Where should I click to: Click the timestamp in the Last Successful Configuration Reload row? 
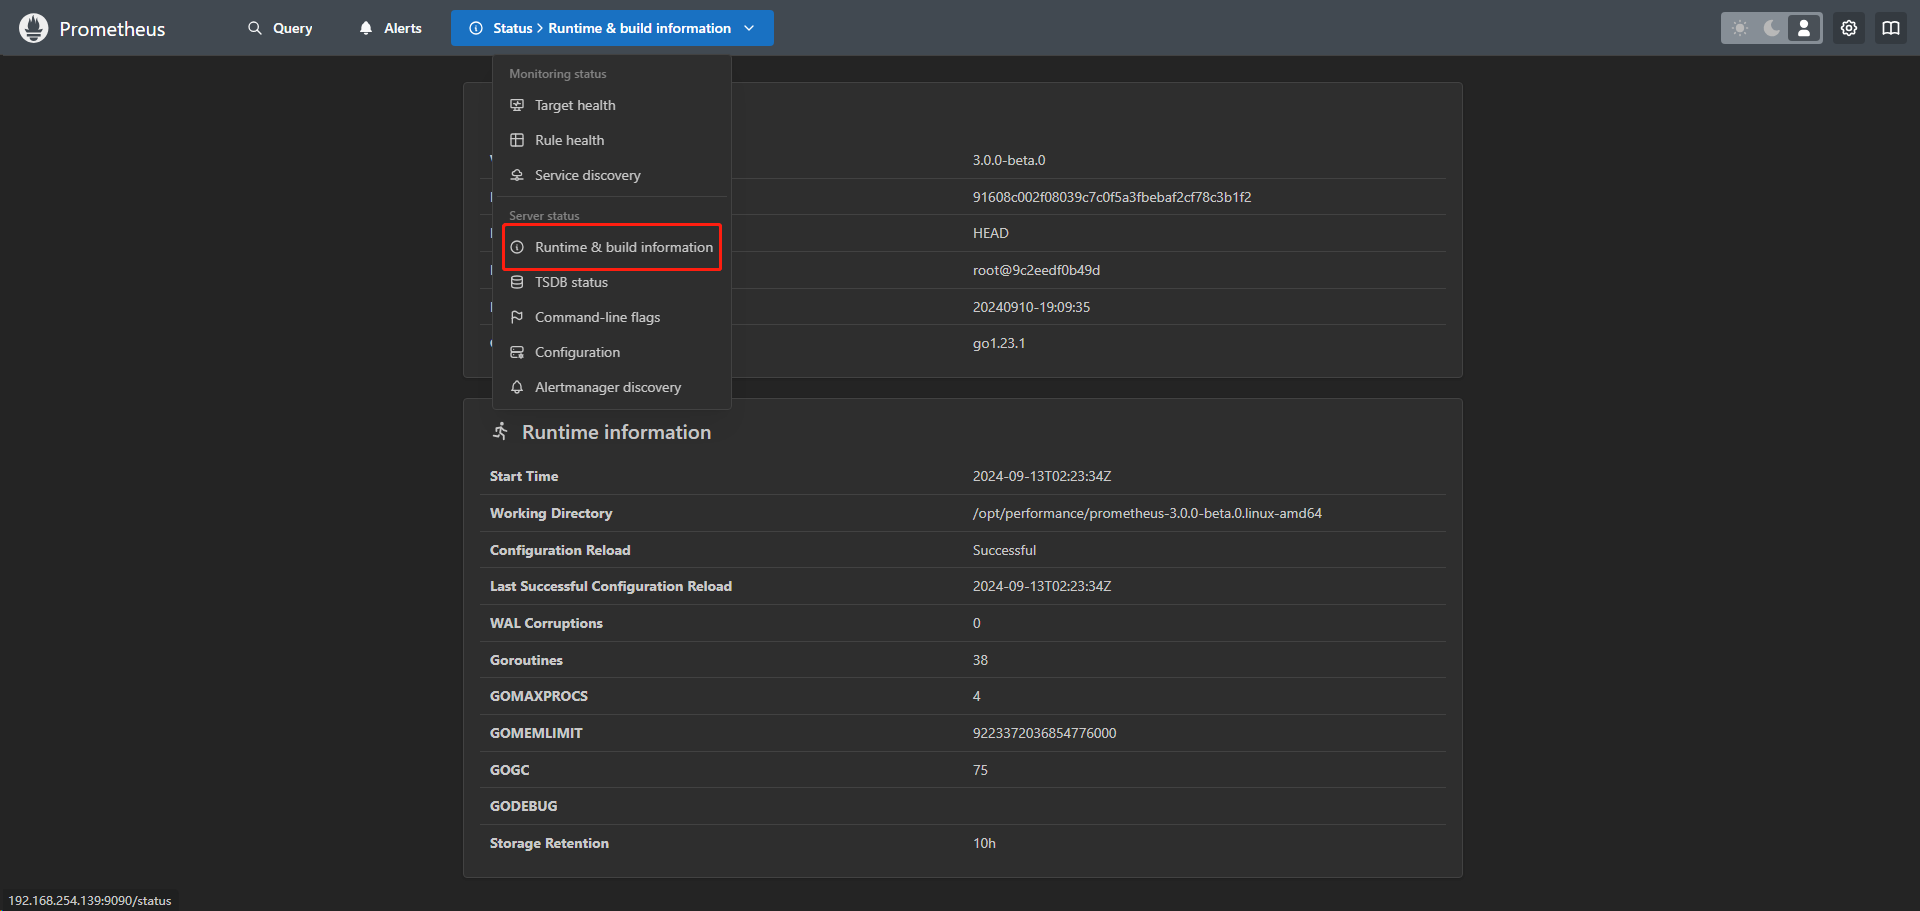tap(1042, 586)
